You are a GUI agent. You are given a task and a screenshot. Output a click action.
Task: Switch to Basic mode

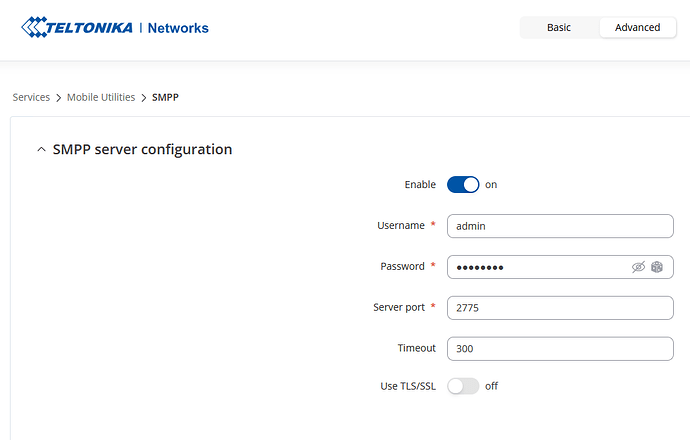[x=559, y=27]
